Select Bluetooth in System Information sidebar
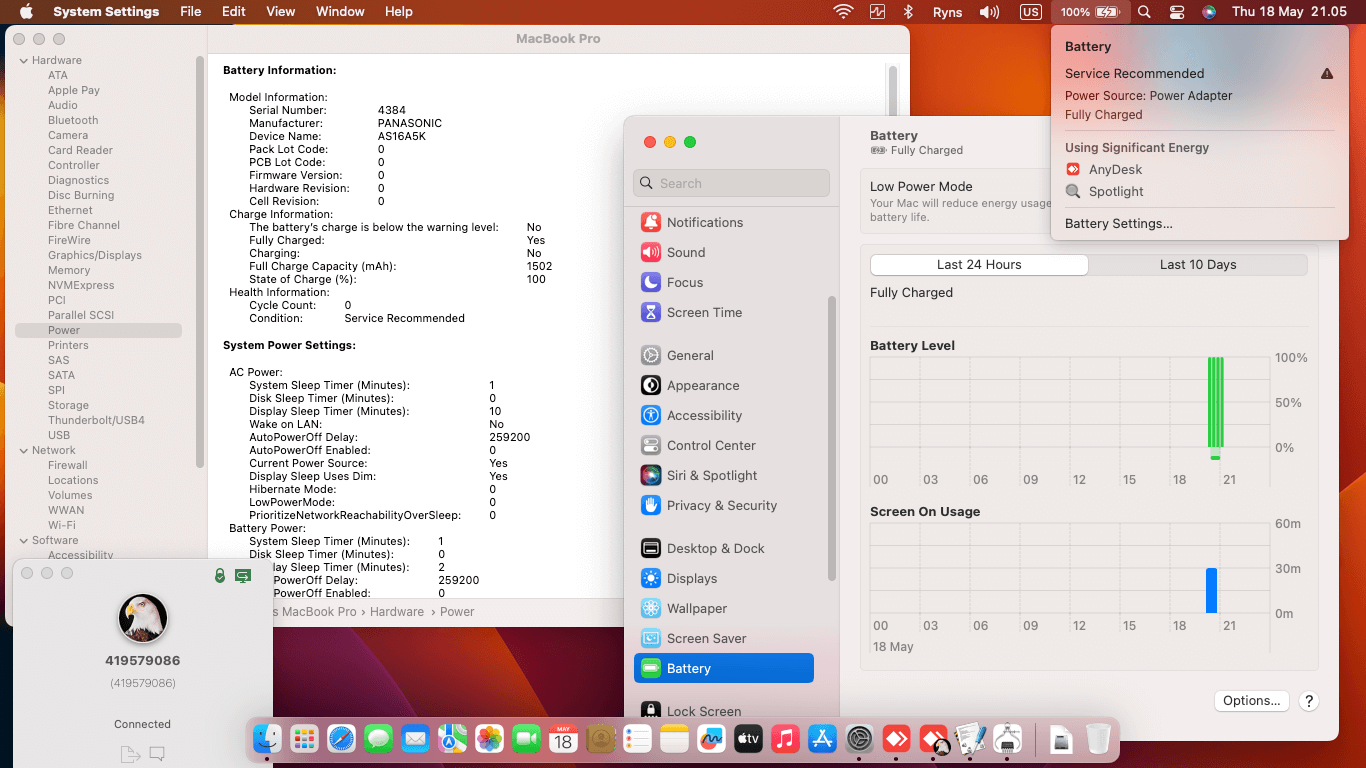This screenshot has height=768, width=1366. pyautogui.click(x=73, y=120)
